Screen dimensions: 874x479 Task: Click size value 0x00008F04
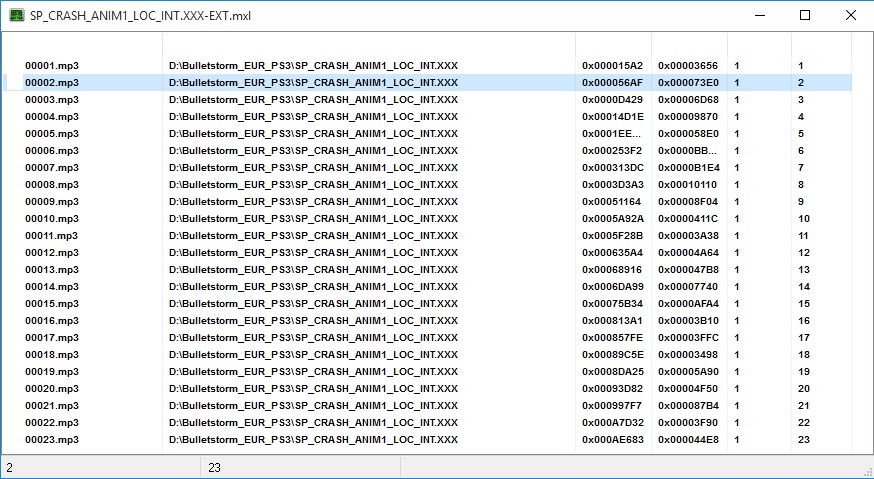click(688, 202)
